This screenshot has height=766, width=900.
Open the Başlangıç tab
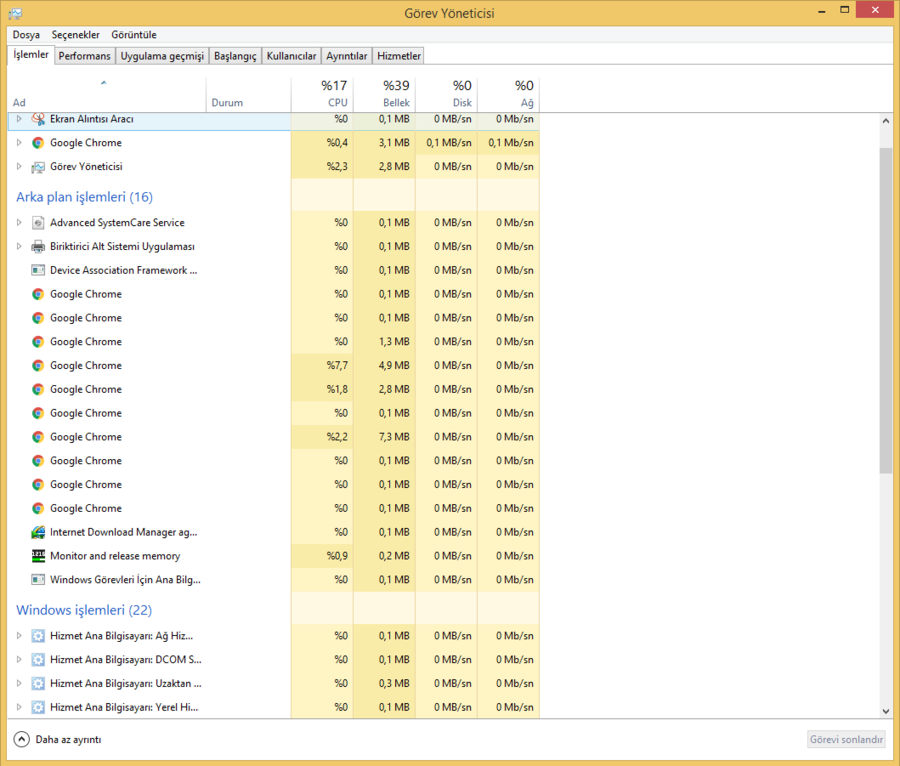pos(235,56)
